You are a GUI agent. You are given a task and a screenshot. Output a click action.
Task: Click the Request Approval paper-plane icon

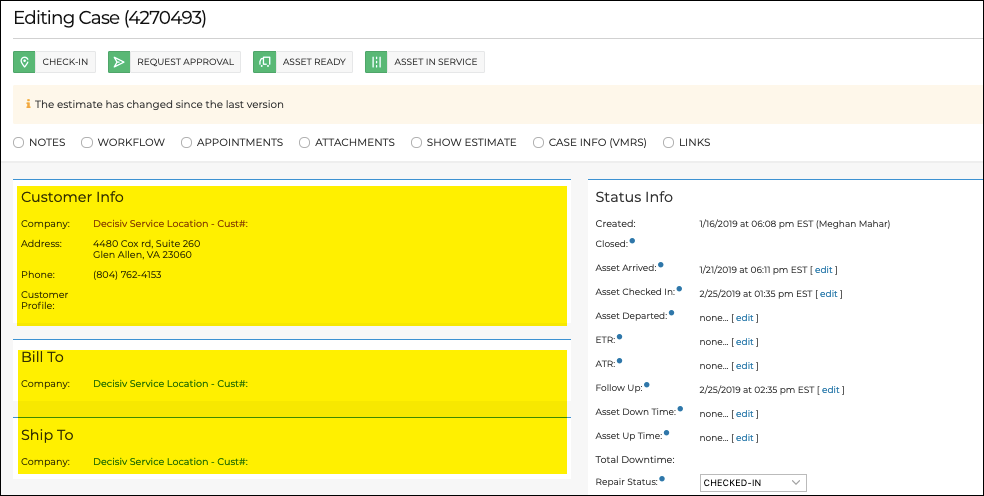(x=119, y=62)
